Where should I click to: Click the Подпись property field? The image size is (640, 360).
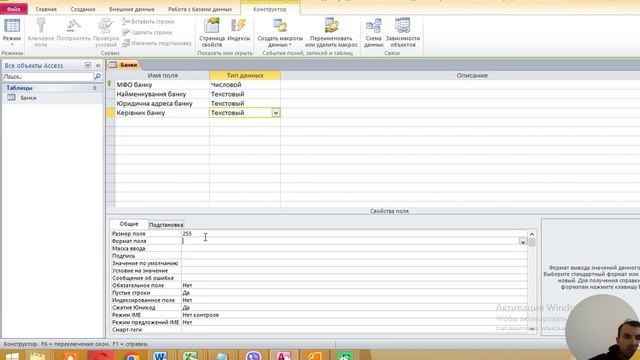click(354, 256)
